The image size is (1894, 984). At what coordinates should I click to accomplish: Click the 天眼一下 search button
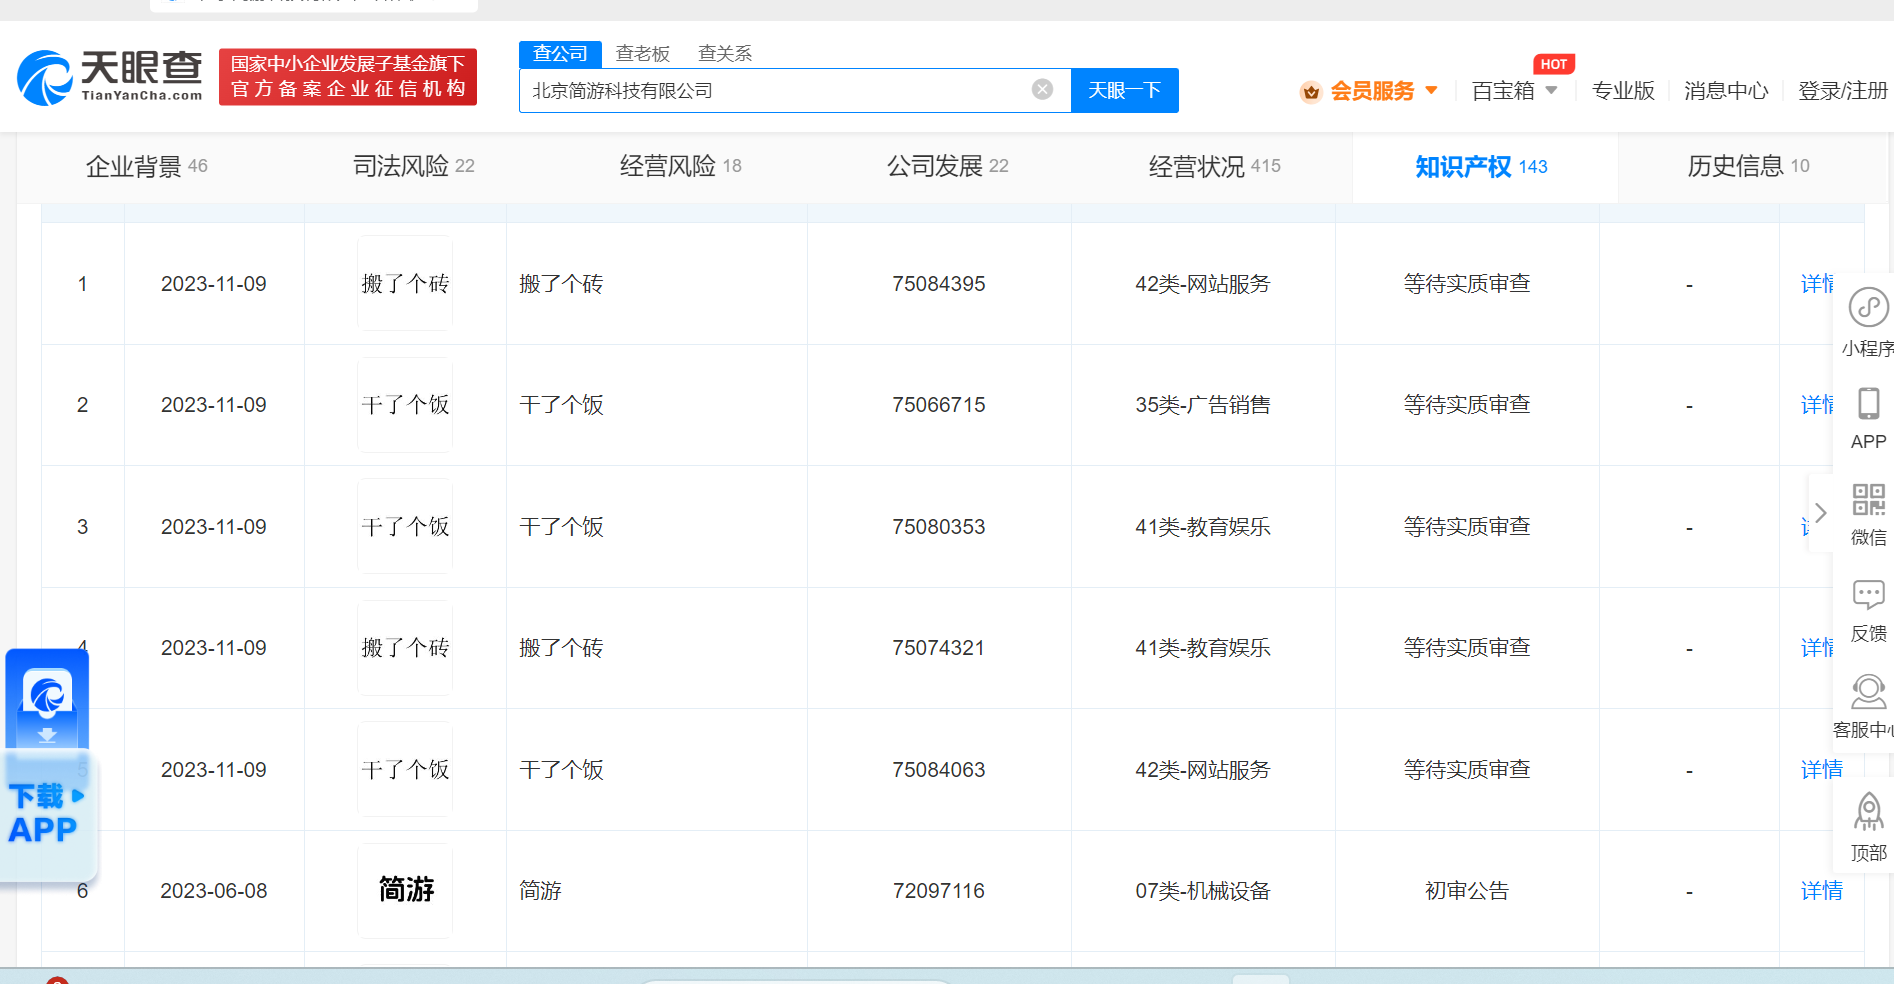[x=1125, y=90]
